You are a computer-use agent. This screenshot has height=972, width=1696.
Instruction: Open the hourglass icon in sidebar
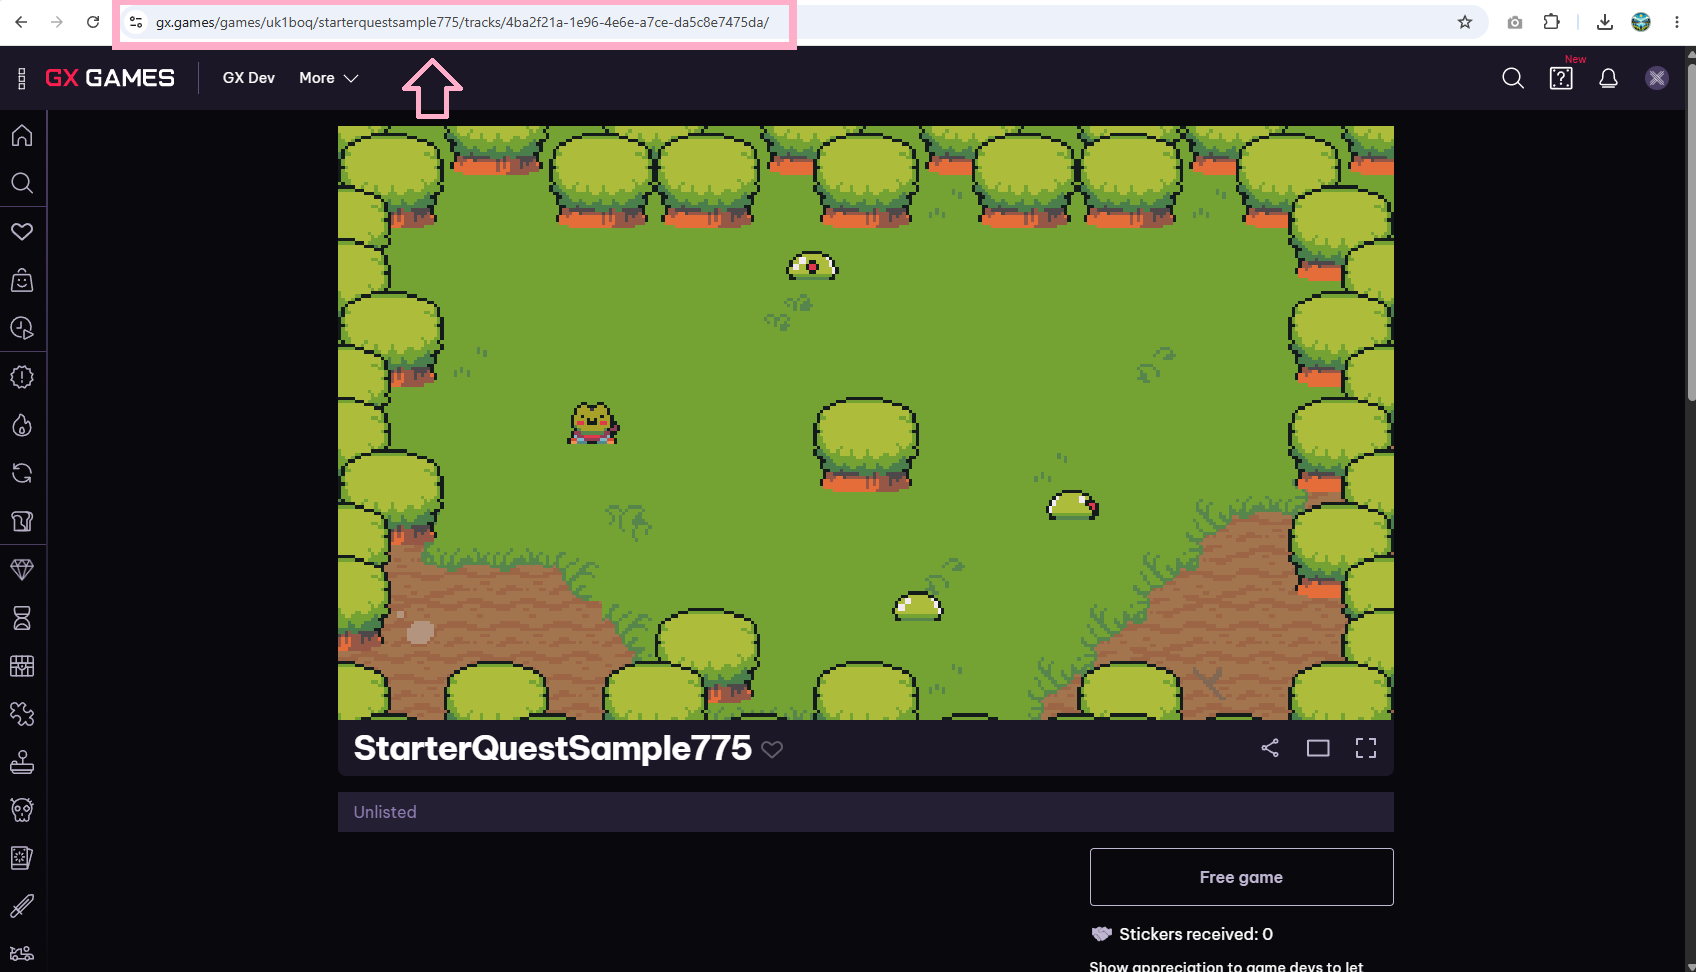pos(22,618)
